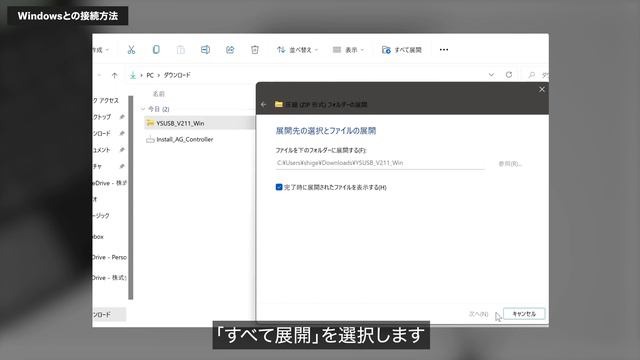Open the three-dots more options menu
Image resolution: width=640 pixels, height=360 pixels.
(x=444, y=50)
